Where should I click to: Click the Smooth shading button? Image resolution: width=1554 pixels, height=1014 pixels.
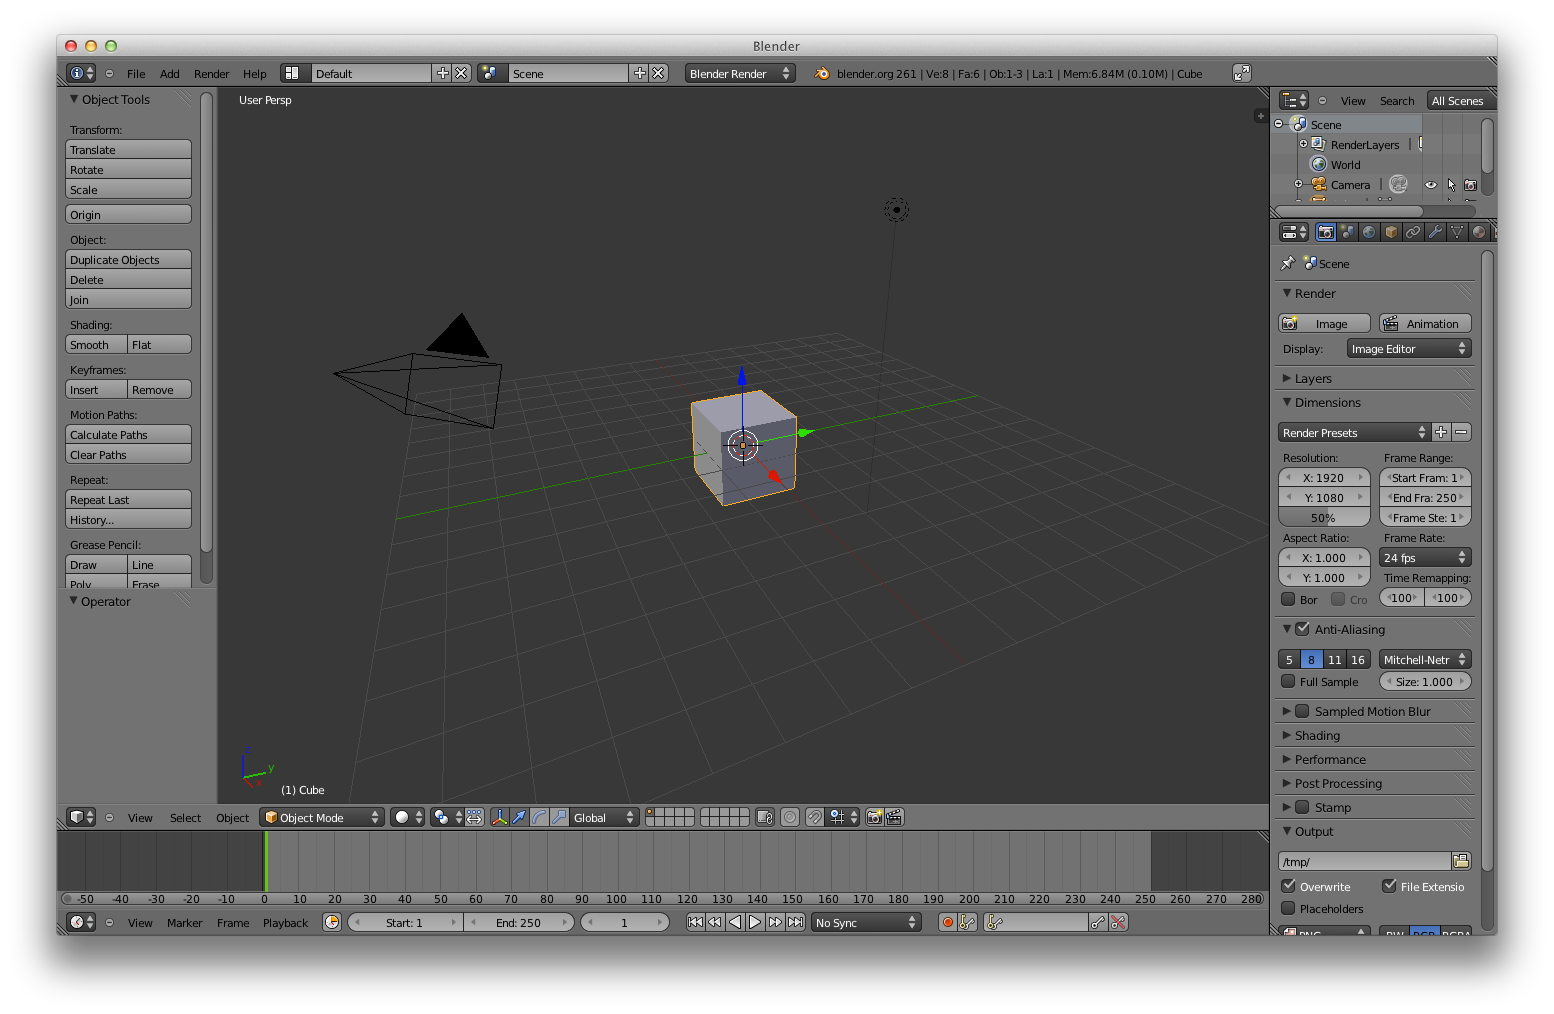[96, 344]
